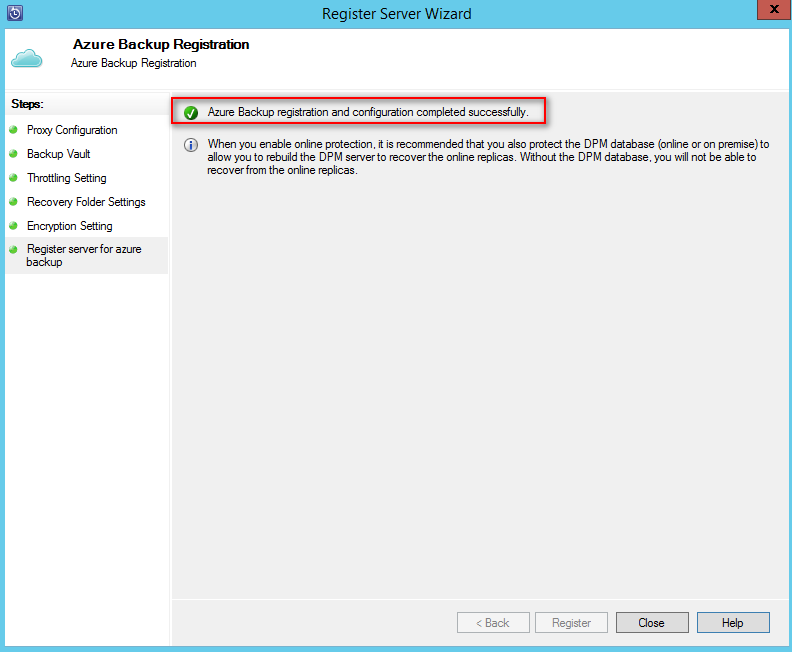Select the Recovery Folder Settings step

(86, 202)
